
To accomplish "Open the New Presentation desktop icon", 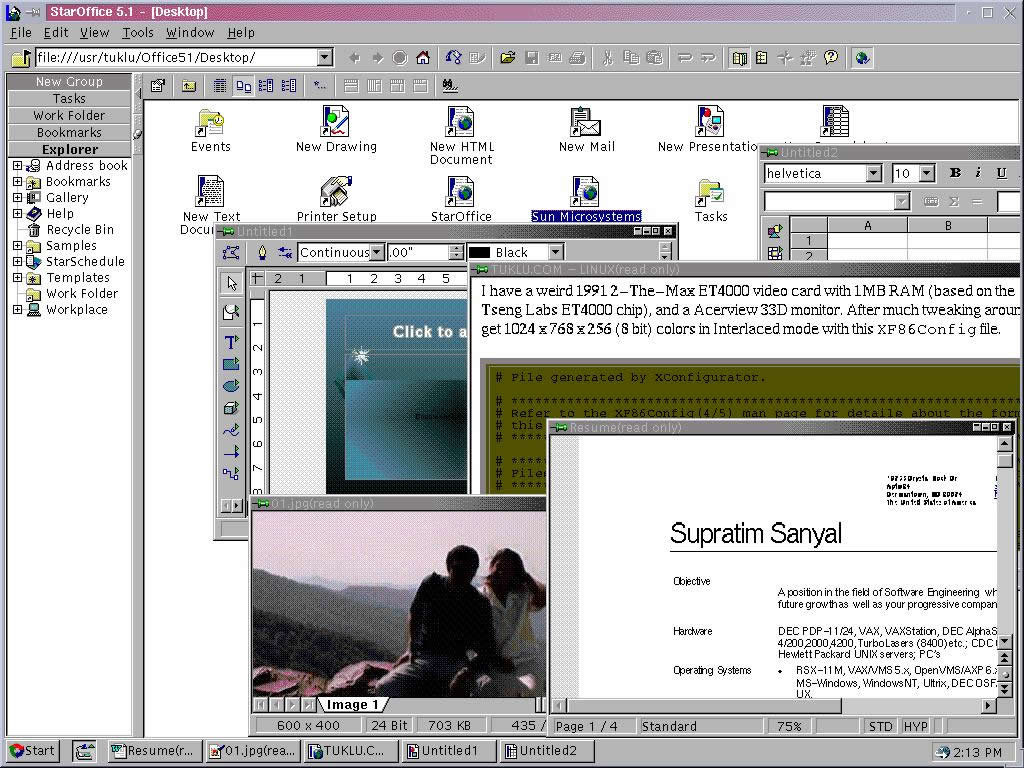I will (x=708, y=129).
